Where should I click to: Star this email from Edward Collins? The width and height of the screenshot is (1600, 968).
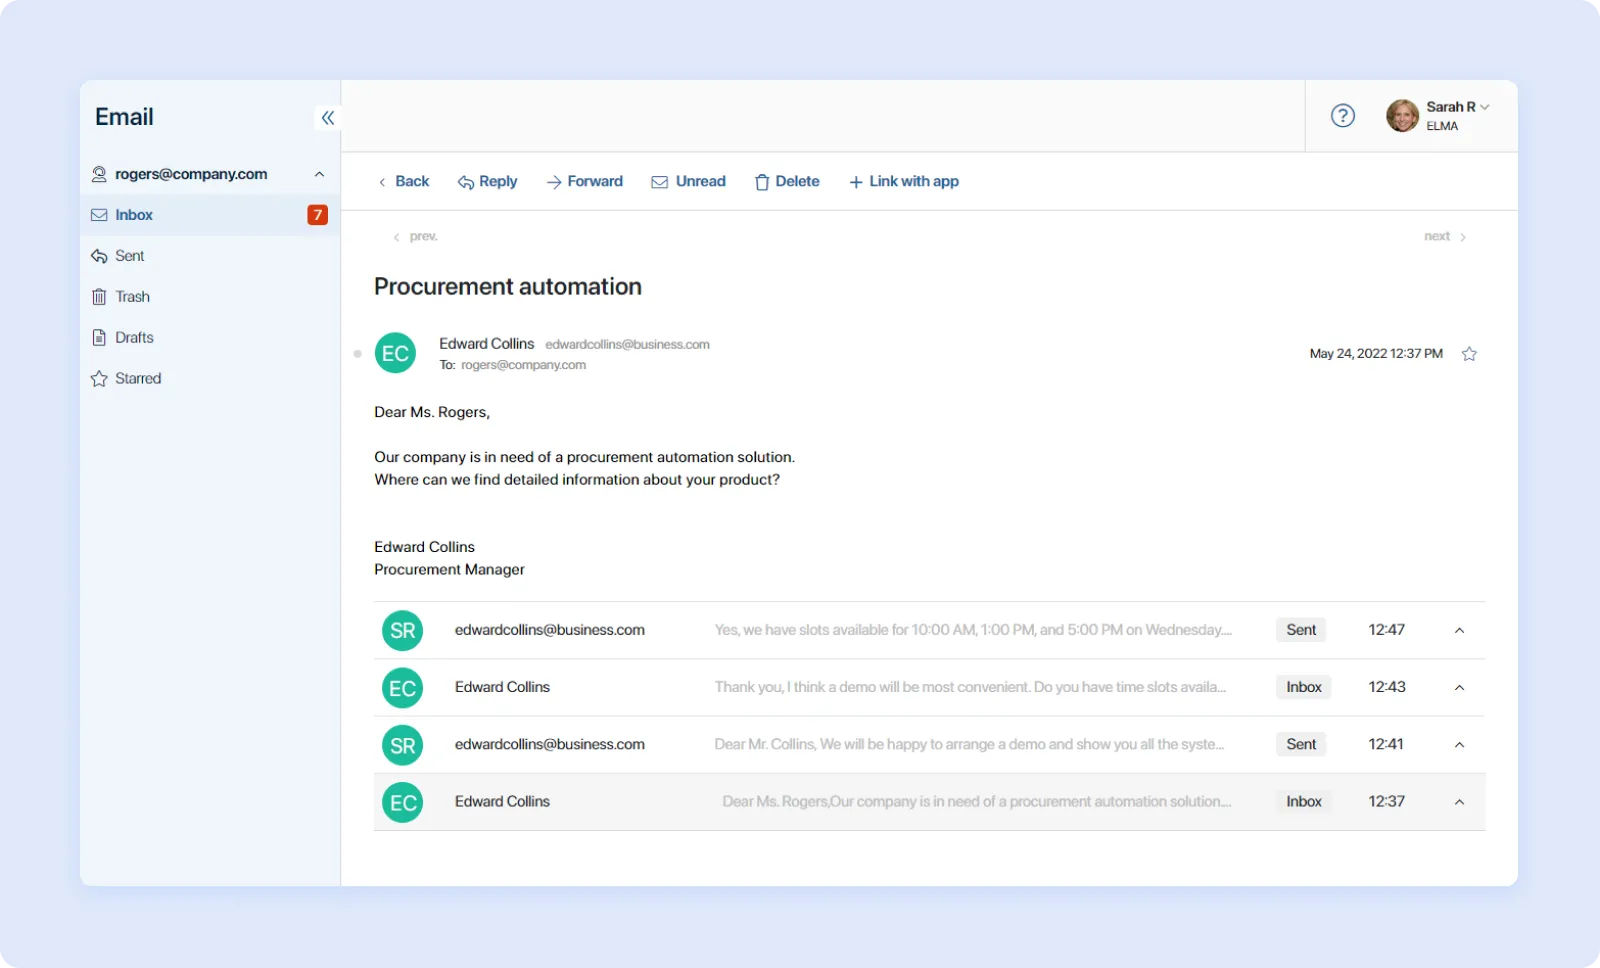tap(1468, 354)
